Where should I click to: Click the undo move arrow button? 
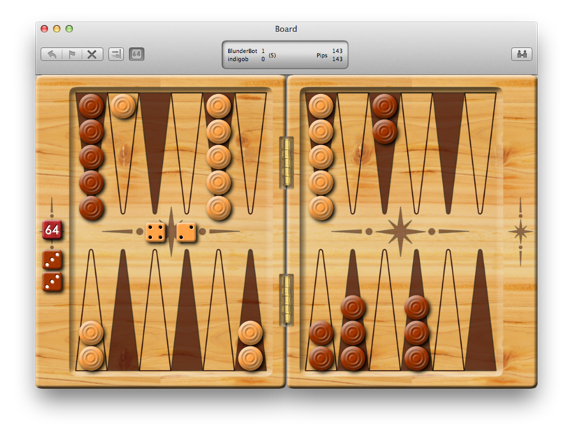tap(52, 54)
